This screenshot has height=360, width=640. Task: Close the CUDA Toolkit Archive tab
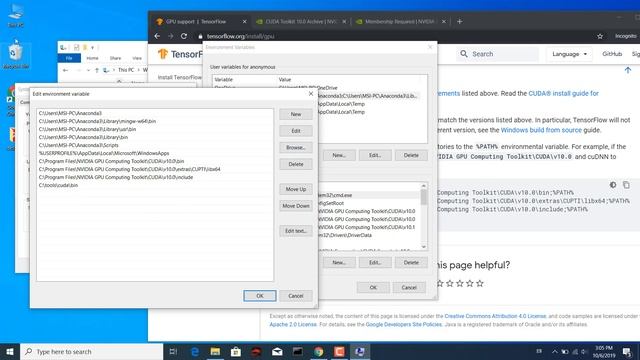[344, 22]
